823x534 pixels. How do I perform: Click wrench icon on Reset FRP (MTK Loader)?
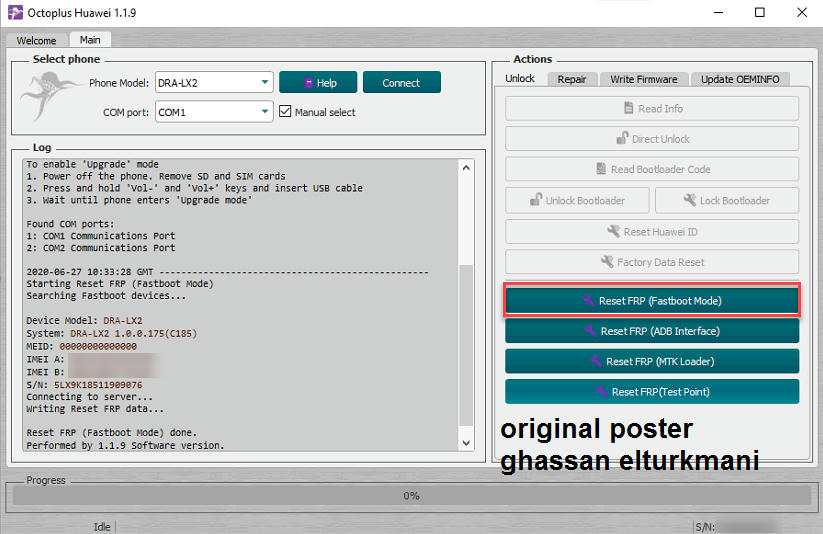[596, 361]
